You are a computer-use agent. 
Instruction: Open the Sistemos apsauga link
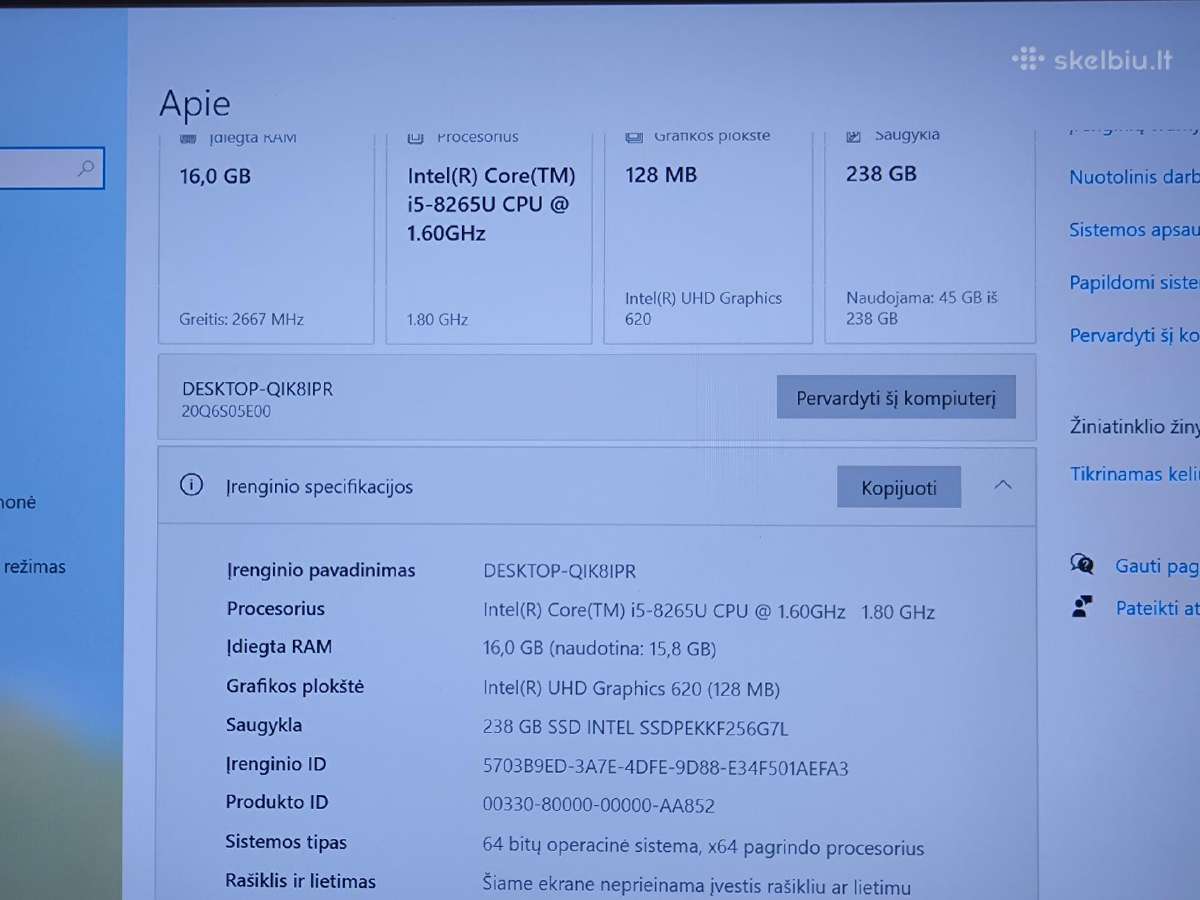click(1134, 230)
